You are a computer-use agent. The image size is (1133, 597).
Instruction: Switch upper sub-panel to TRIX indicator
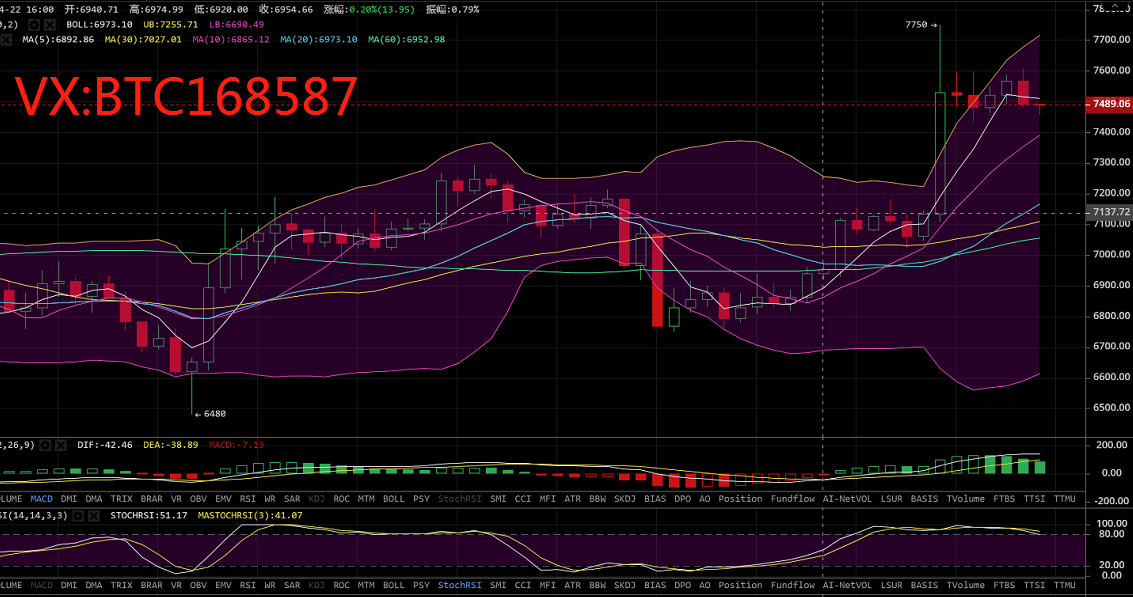coord(121,498)
